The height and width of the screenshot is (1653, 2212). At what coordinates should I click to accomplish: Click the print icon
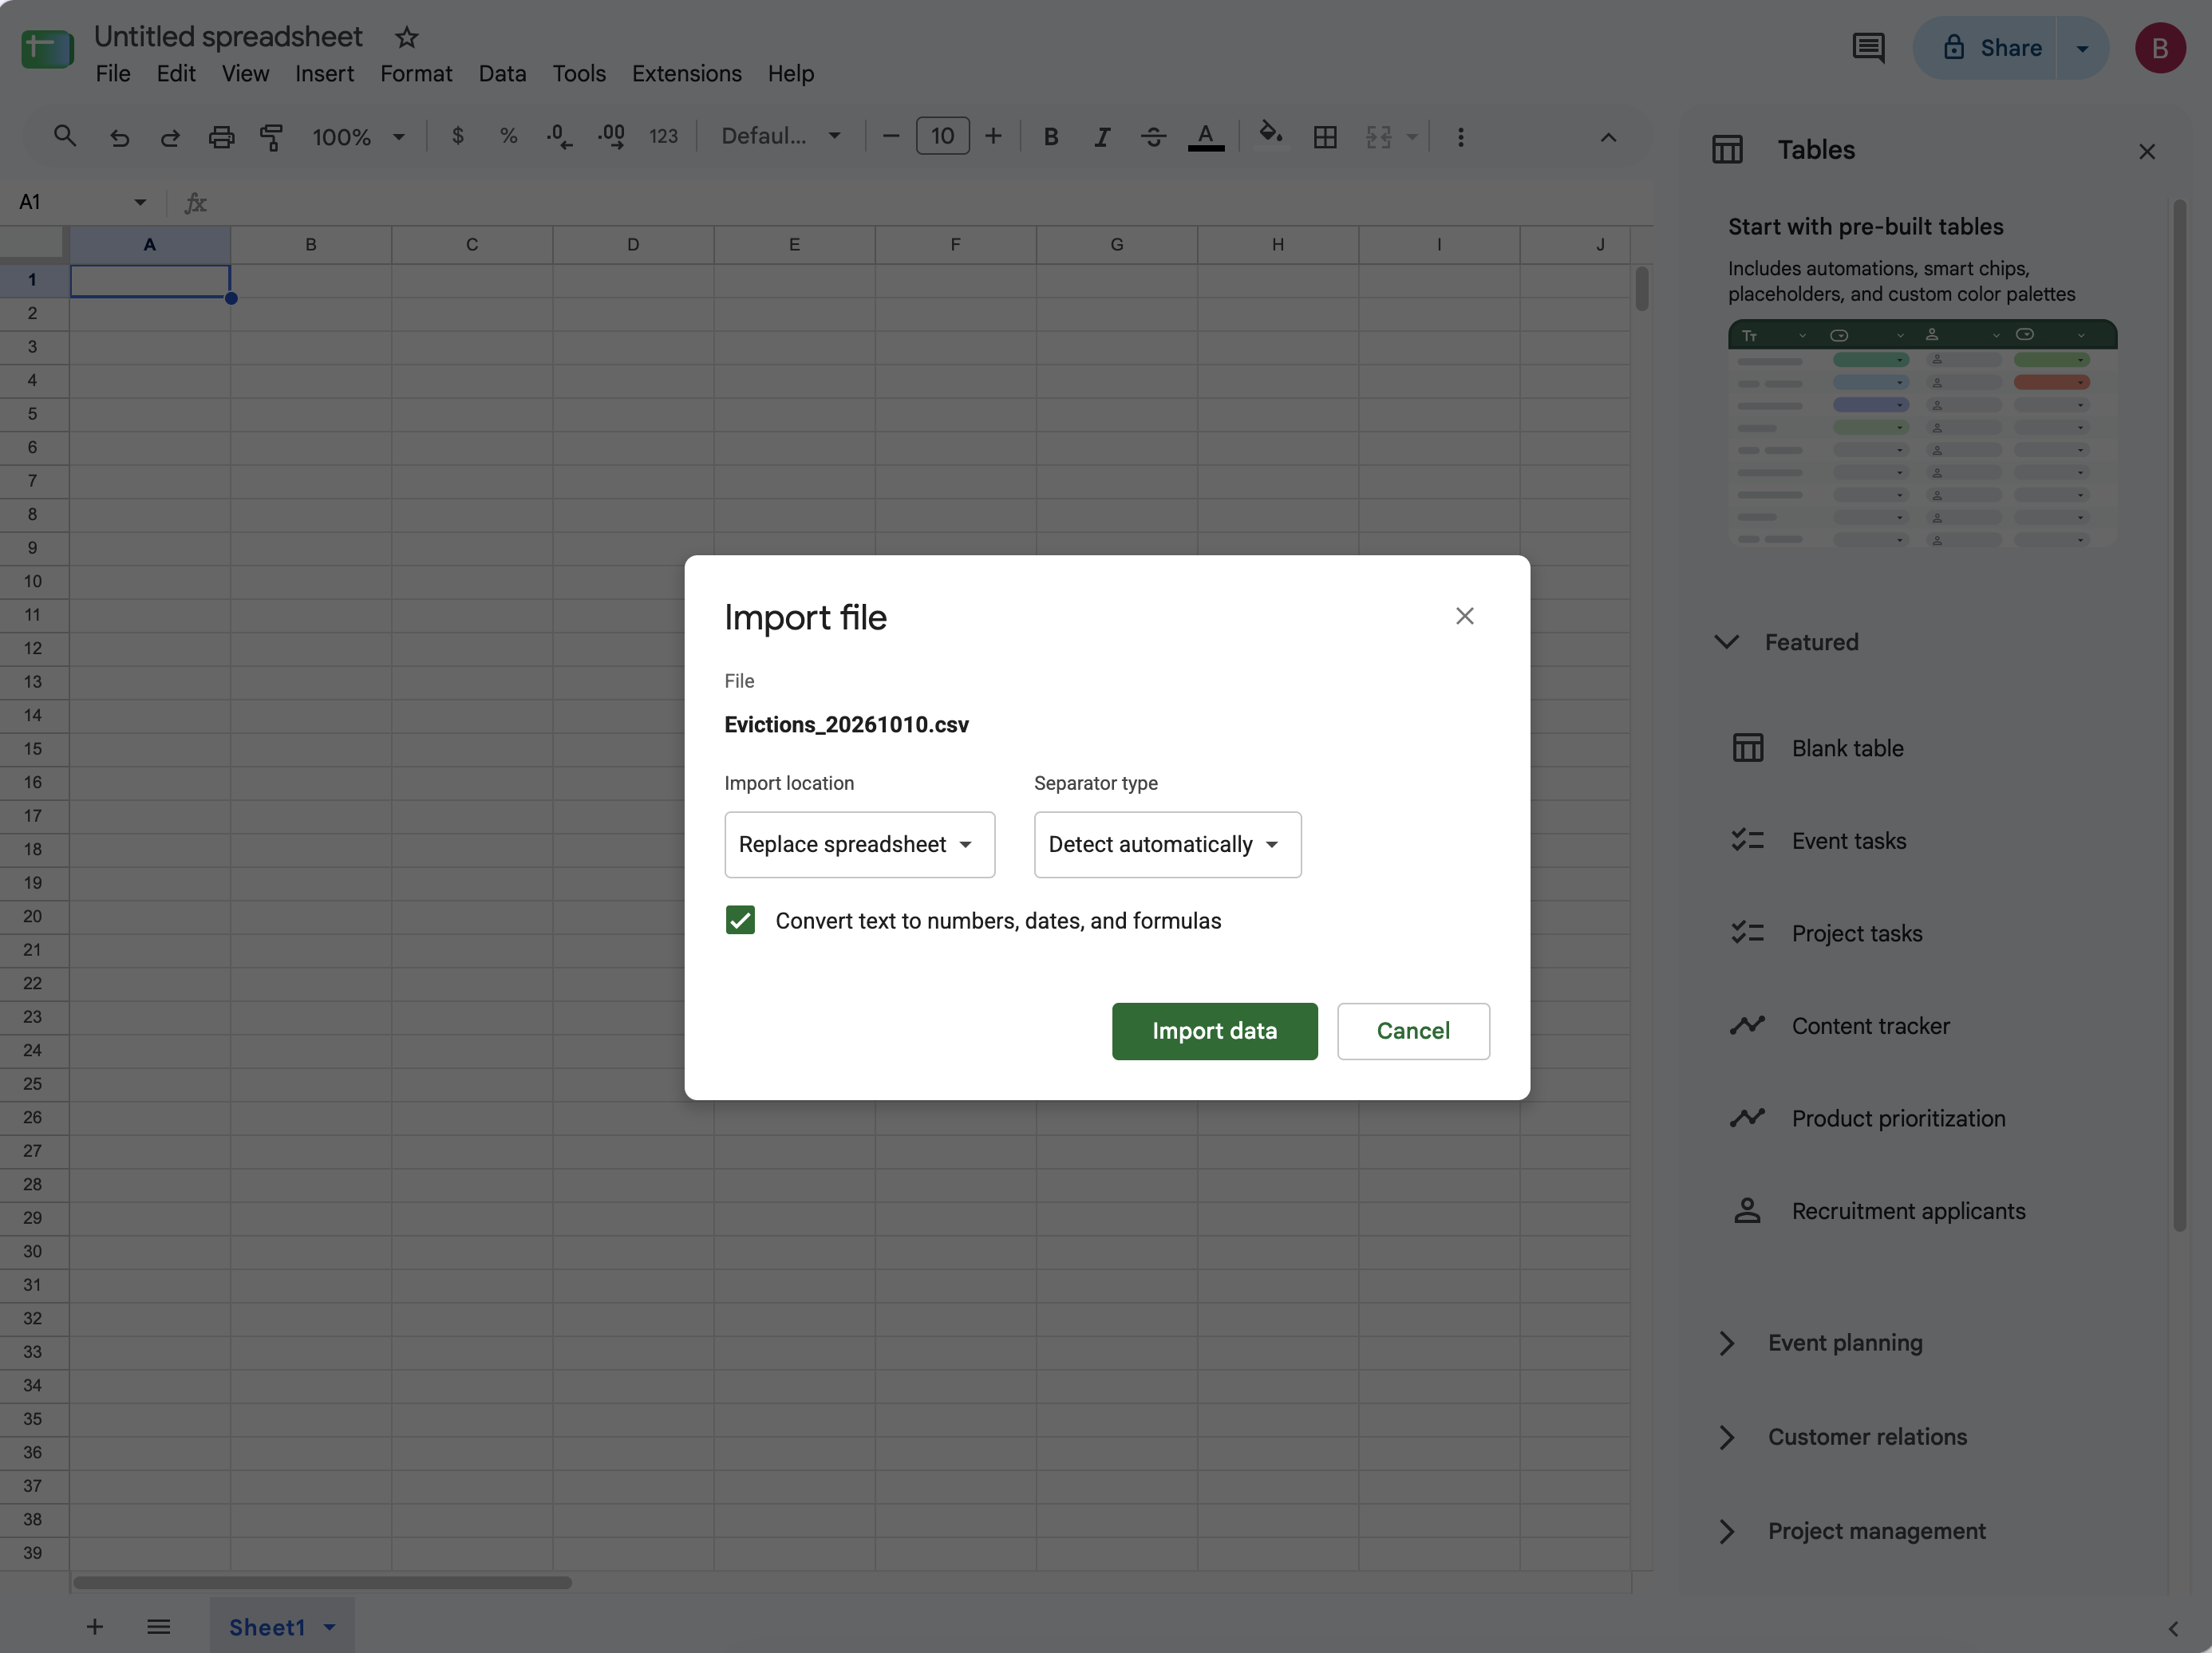click(x=221, y=137)
